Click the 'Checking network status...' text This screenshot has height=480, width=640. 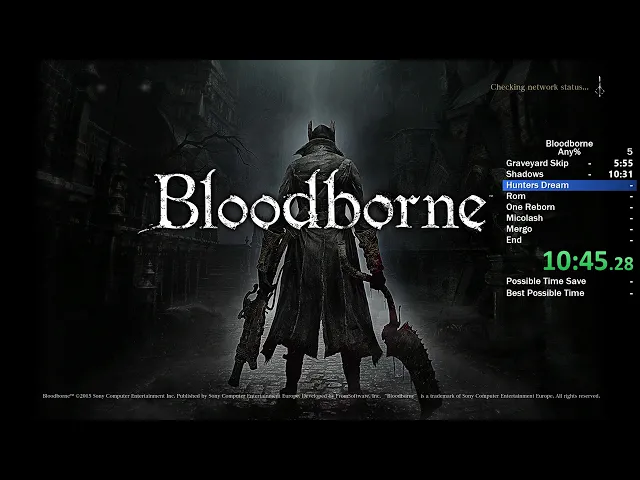click(539, 87)
